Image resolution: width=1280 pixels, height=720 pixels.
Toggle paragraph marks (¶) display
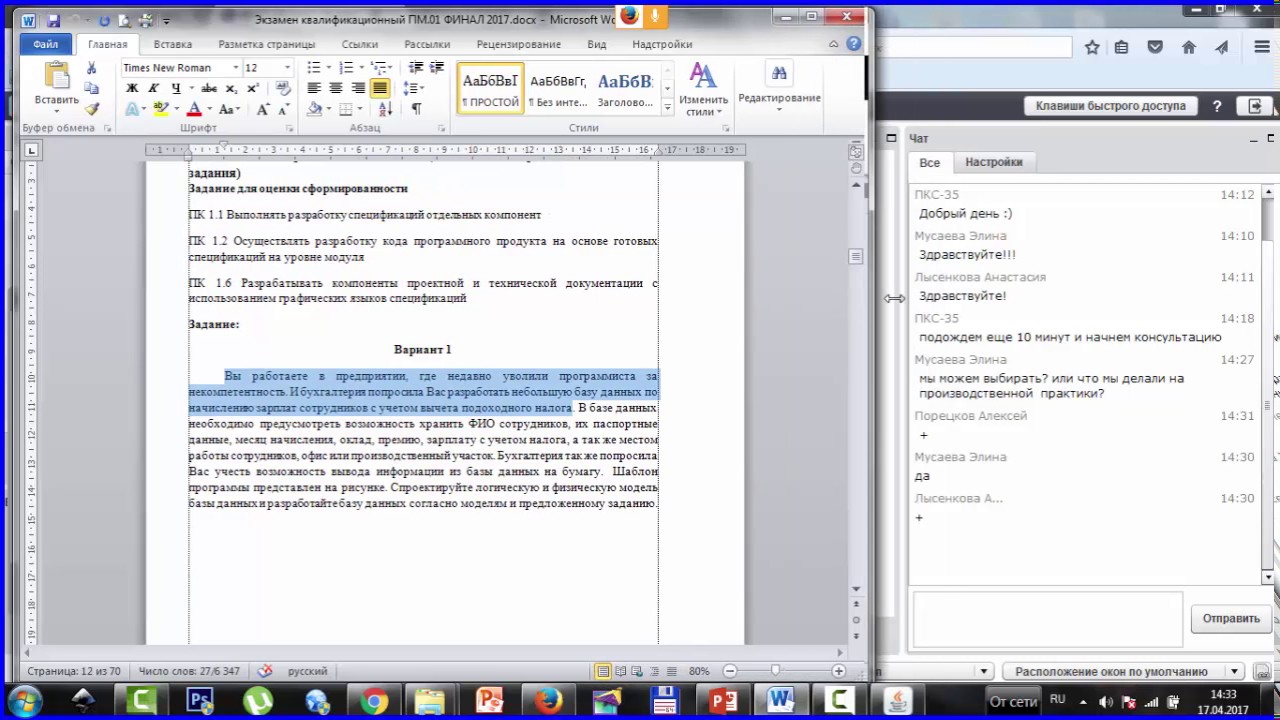[416, 109]
